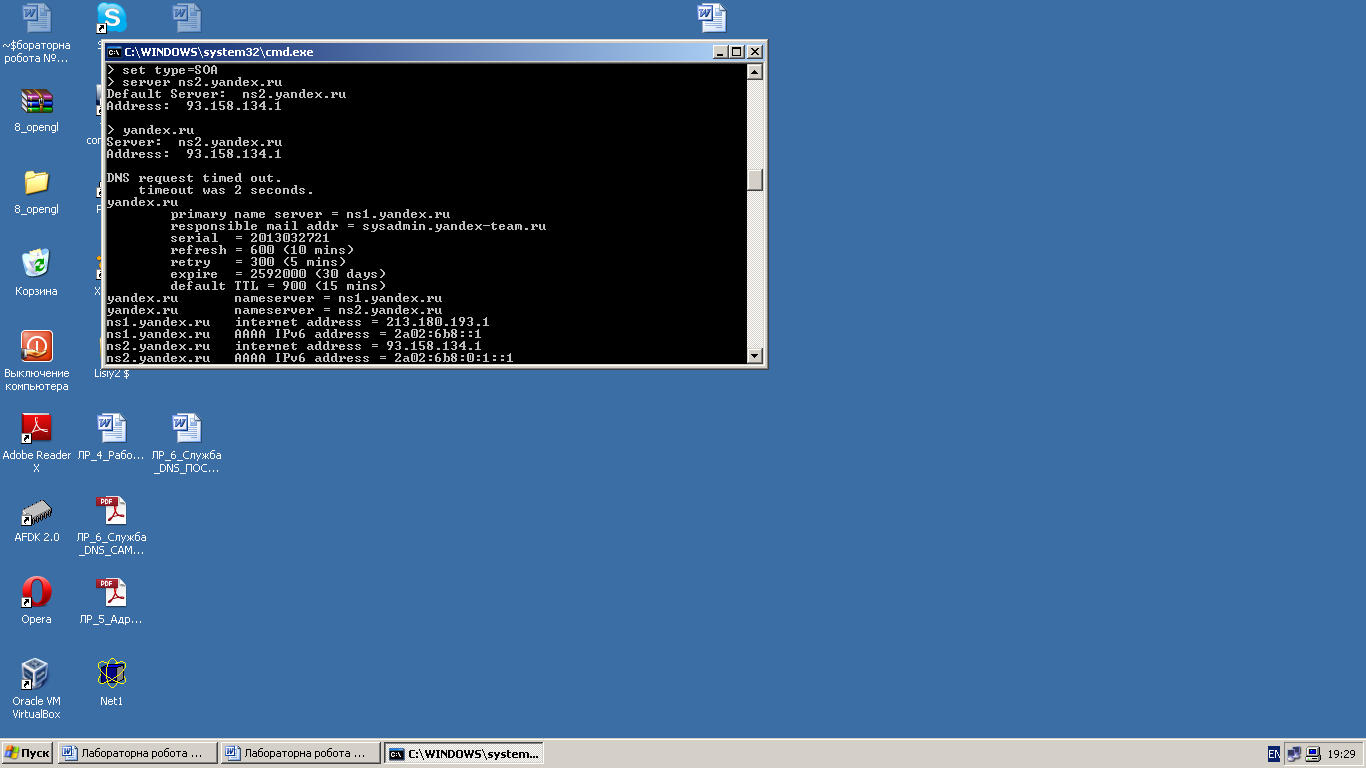1366x768 pixels.
Task: Switch to first Лабораторна робота taskbar window
Action: [137, 753]
